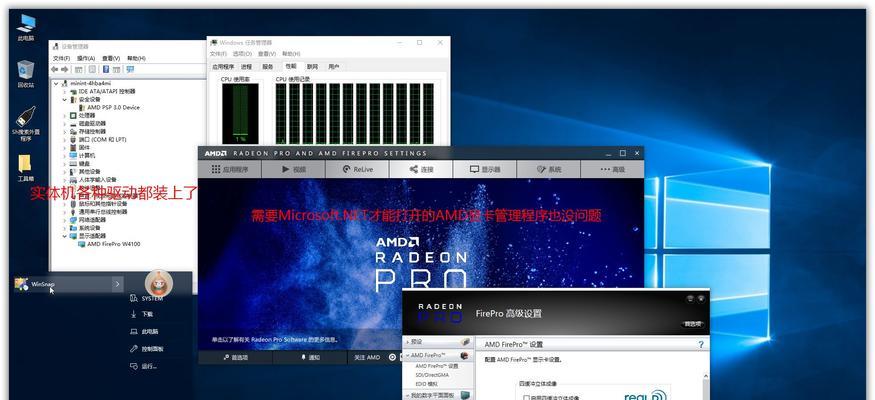Expand the 计算机 node

coord(65,156)
